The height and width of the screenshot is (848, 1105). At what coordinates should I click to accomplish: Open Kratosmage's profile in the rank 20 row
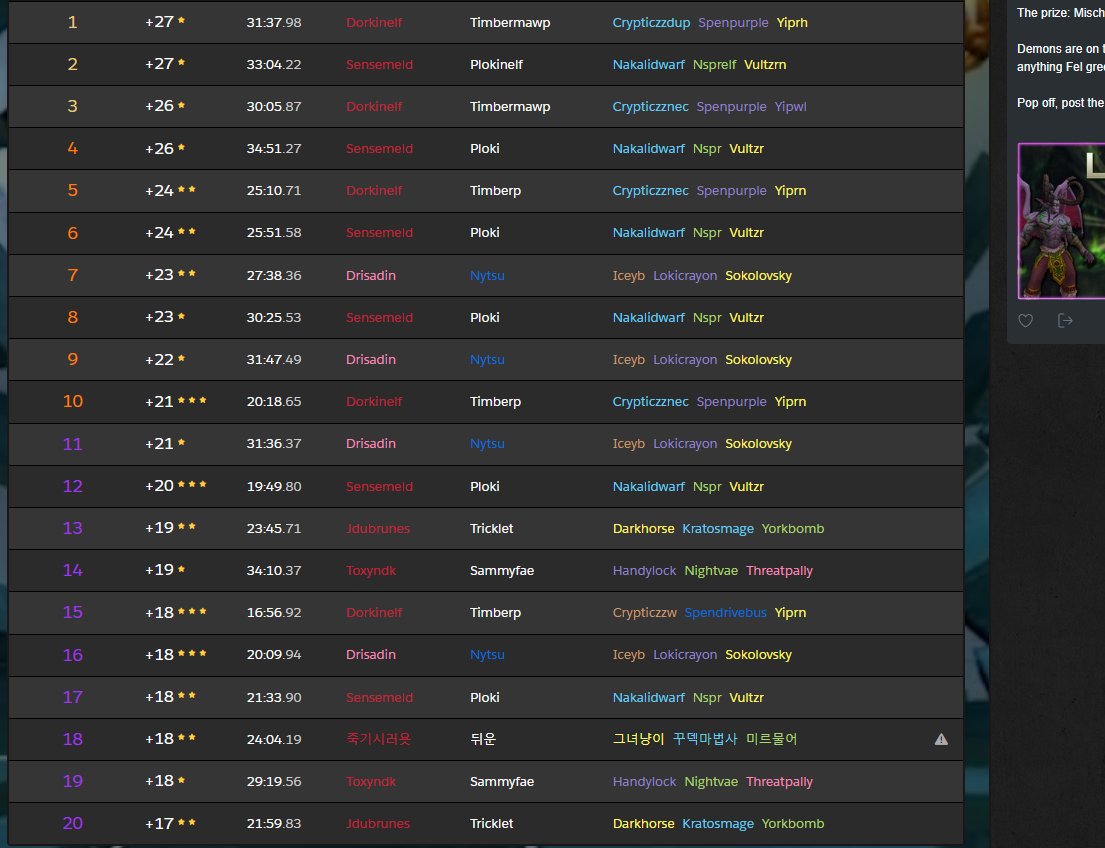tap(718, 823)
